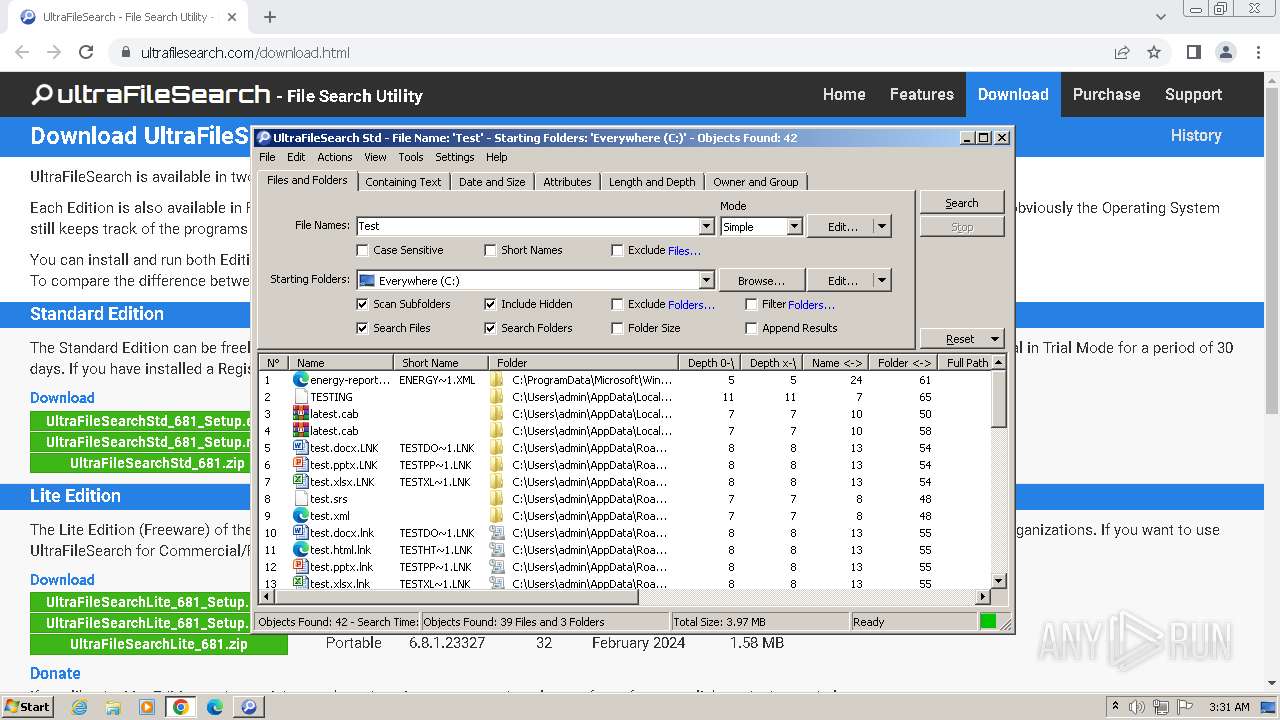Expand the File Names dropdown arrow
Viewport: 1280px width, 720px height.
tap(706, 226)
